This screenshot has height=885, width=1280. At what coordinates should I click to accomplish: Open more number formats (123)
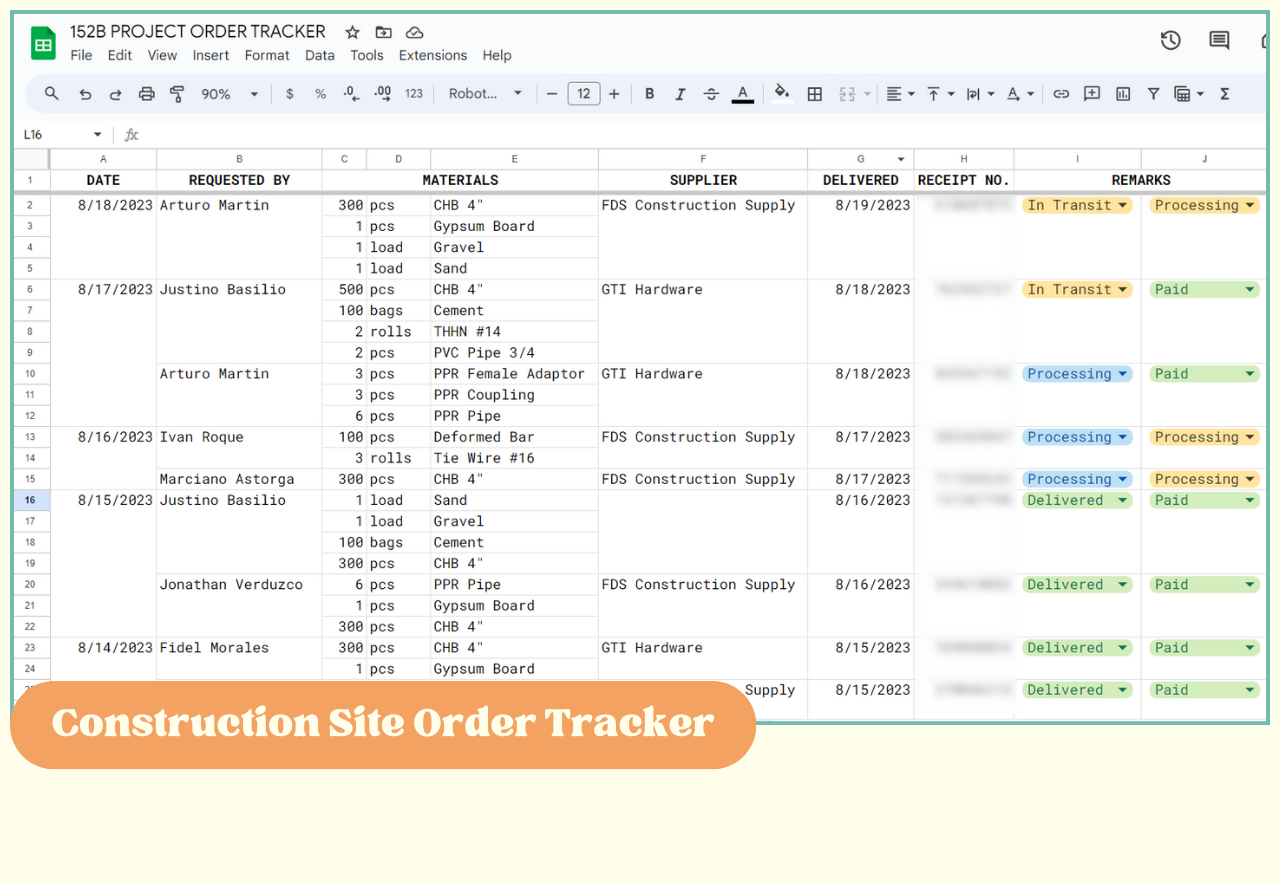coord(414,94)
